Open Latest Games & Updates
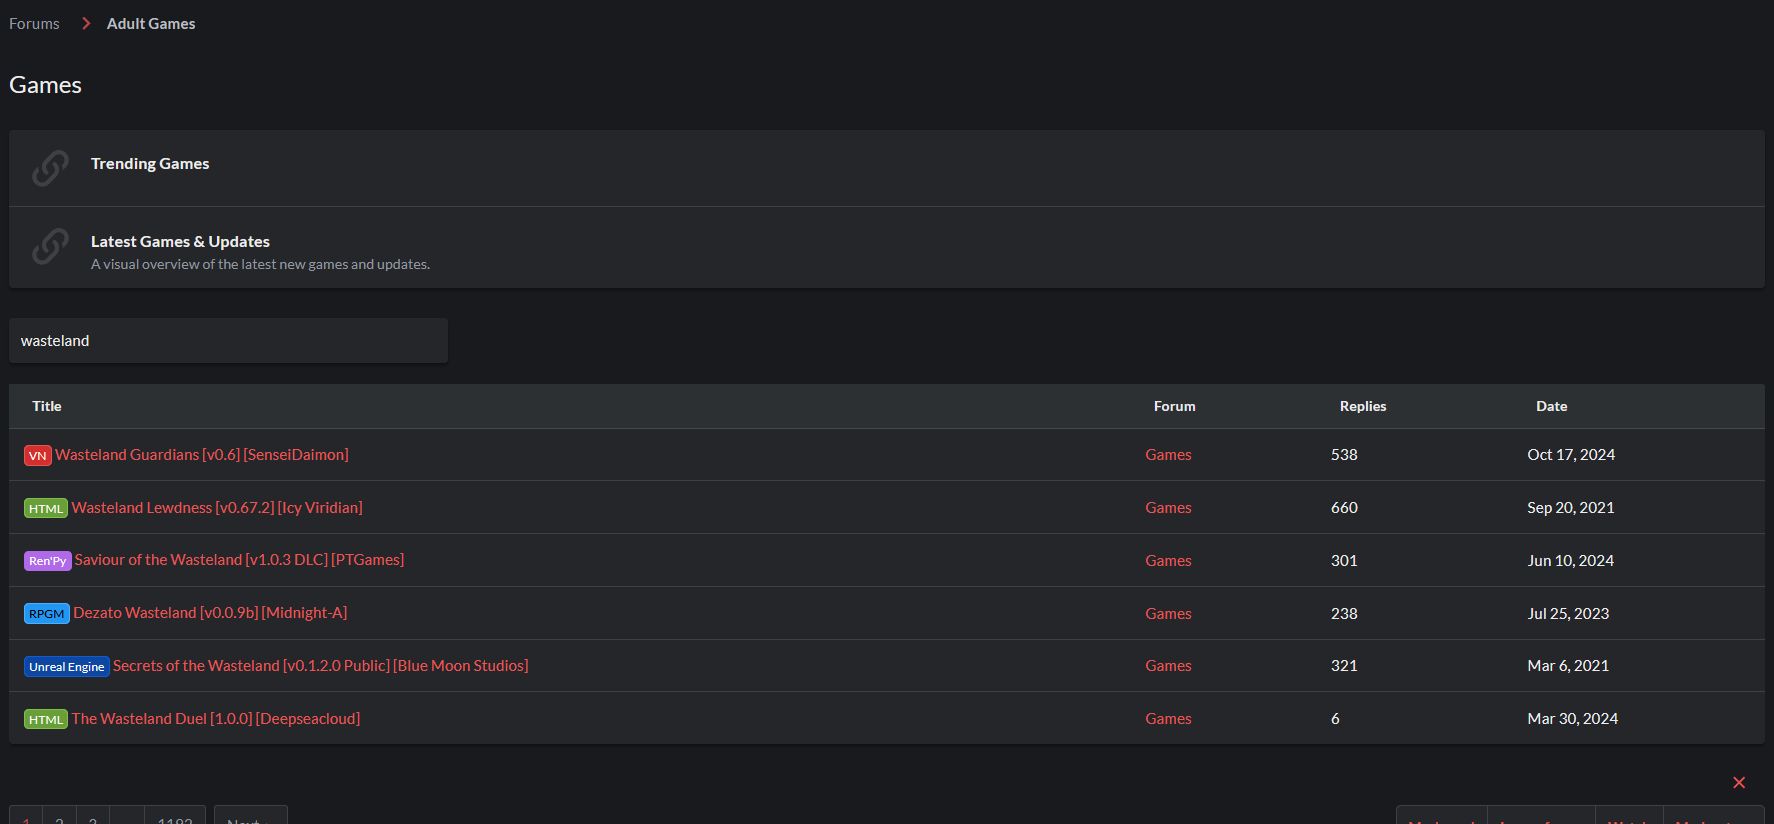Image resolution: width=1774 pixels, height=824 pixels. coord(180,241)
